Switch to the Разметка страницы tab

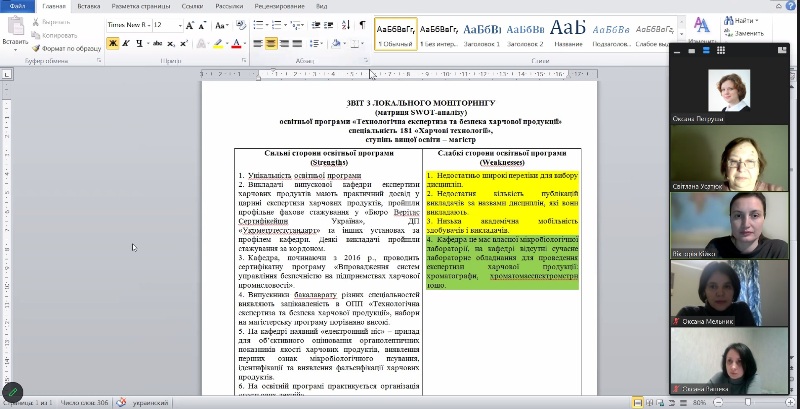coord(139,7)
